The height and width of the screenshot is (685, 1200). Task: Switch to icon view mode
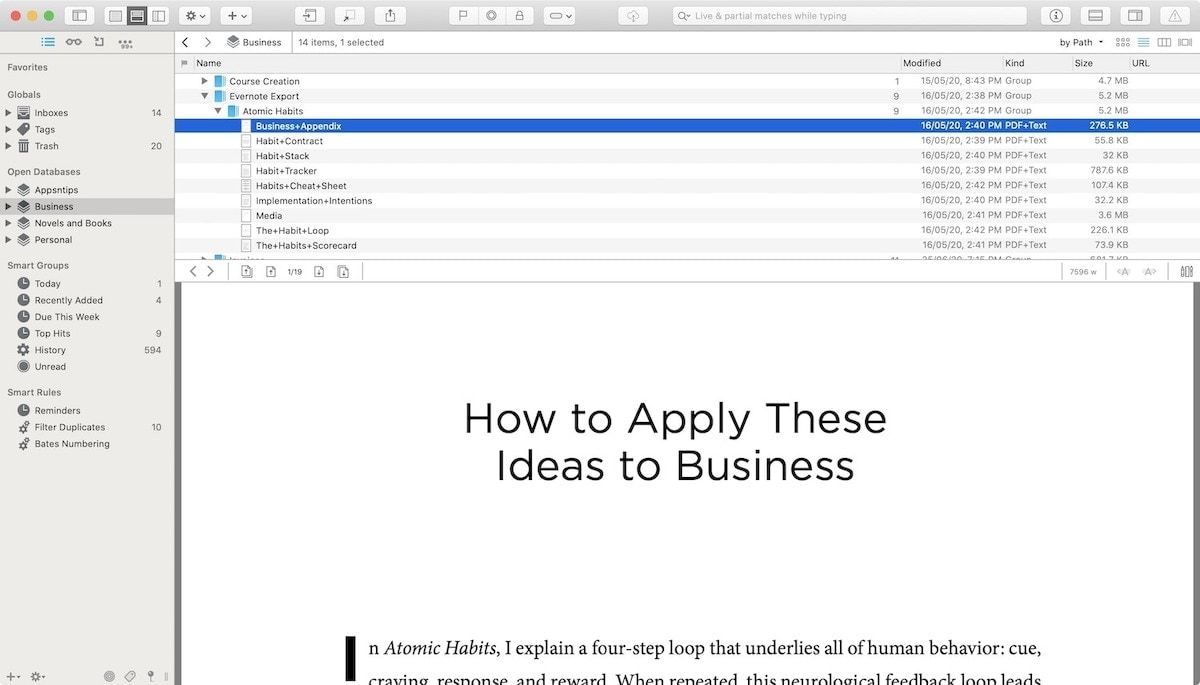[1123, 42]
